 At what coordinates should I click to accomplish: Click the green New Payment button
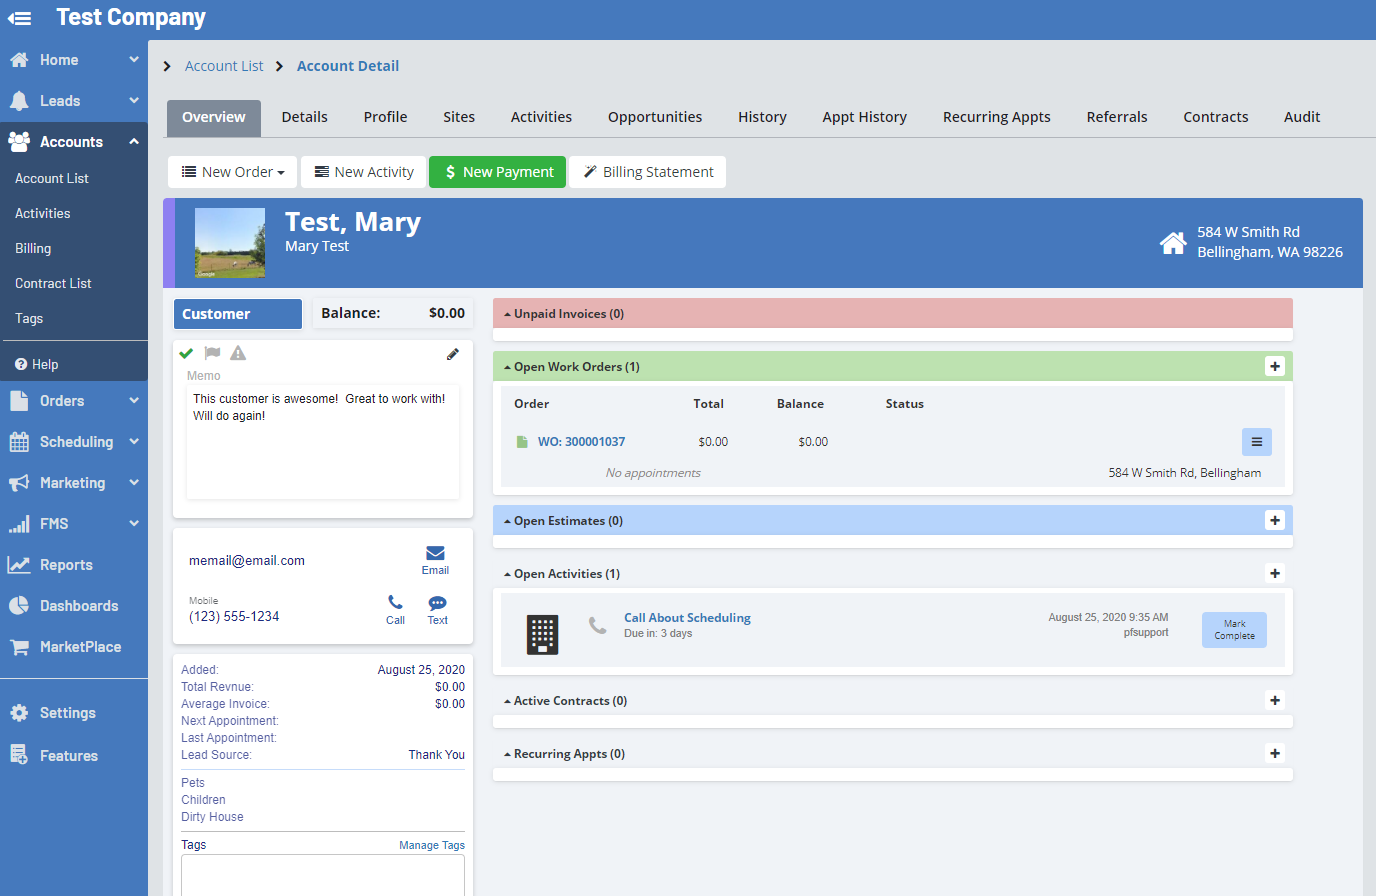(x=498, y=172)
